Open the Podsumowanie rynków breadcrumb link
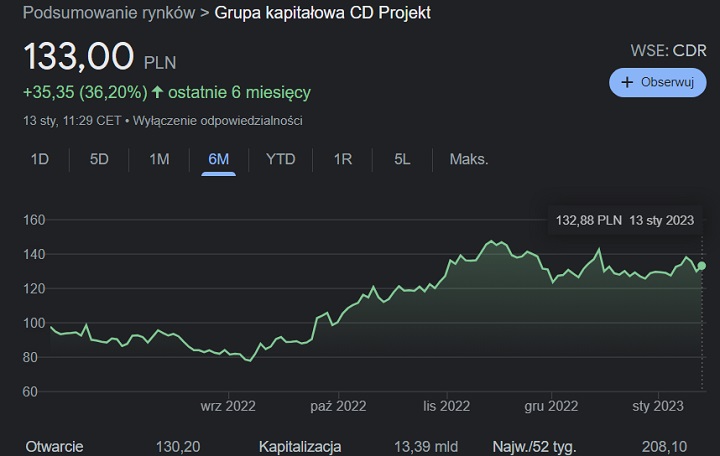Viewport: 720px width, 456px height. [x=109, y=13]
